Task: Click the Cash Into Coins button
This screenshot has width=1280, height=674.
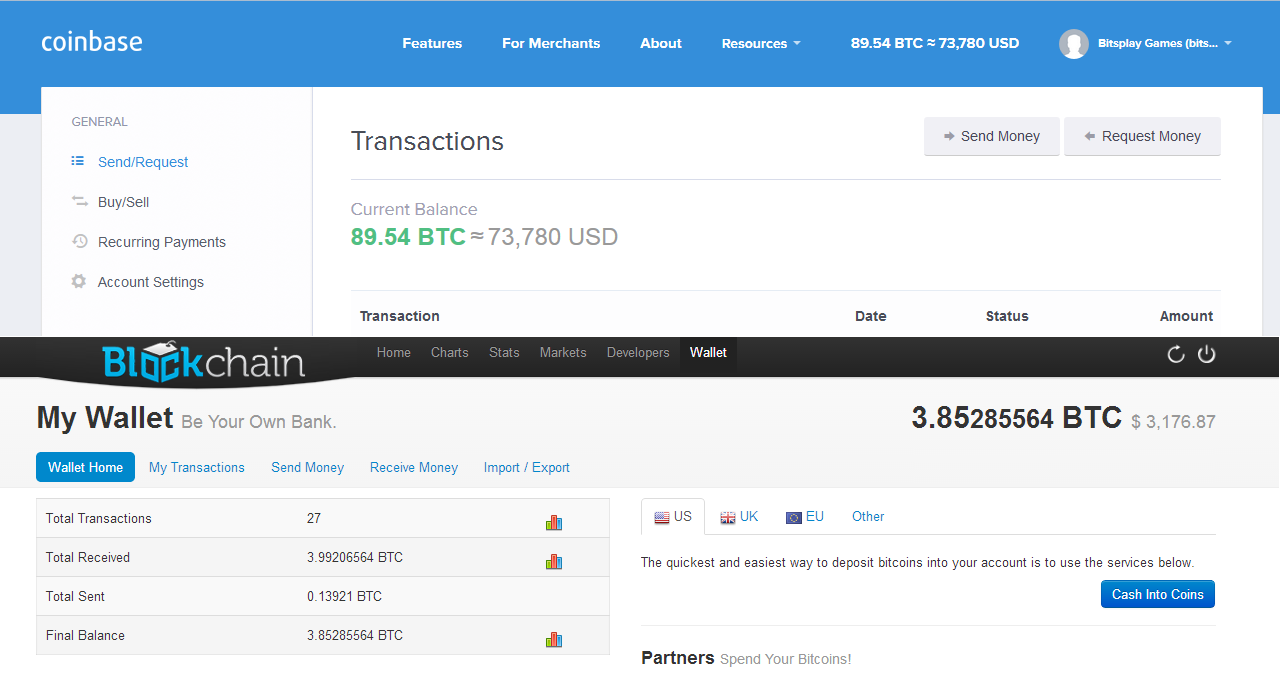Action: click(1158, 594)
